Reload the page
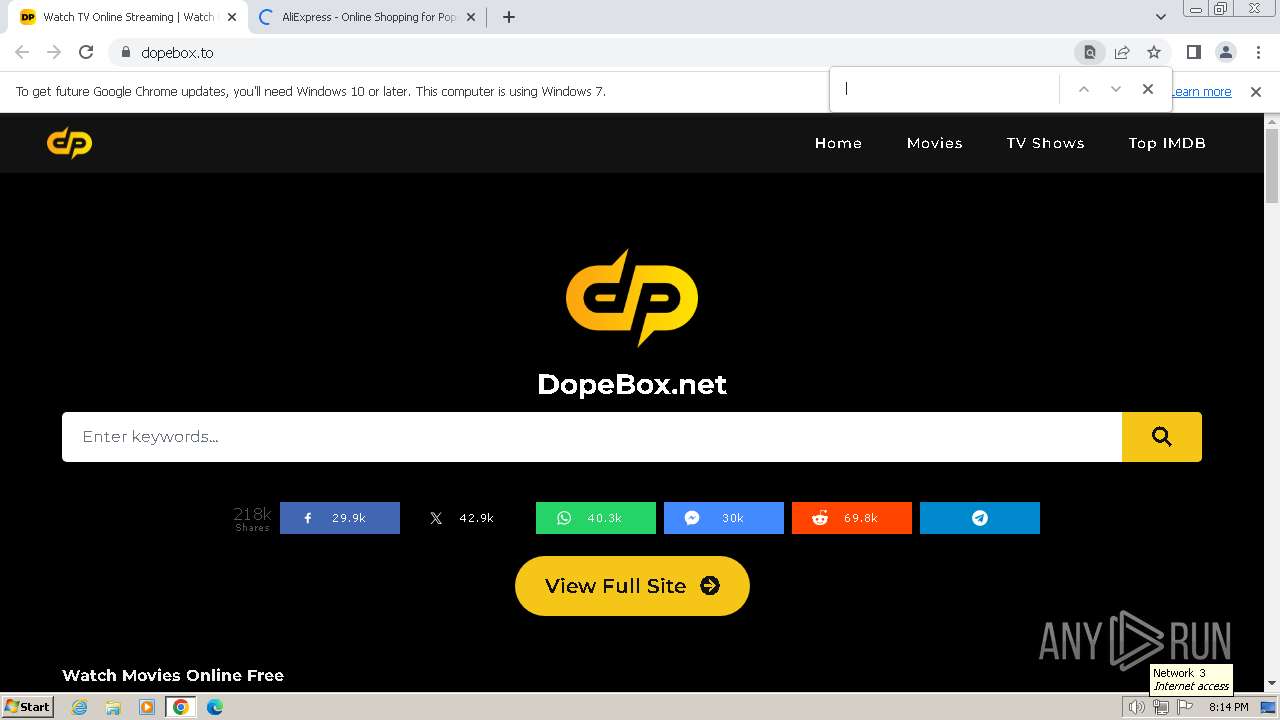 tap(86, 52)
